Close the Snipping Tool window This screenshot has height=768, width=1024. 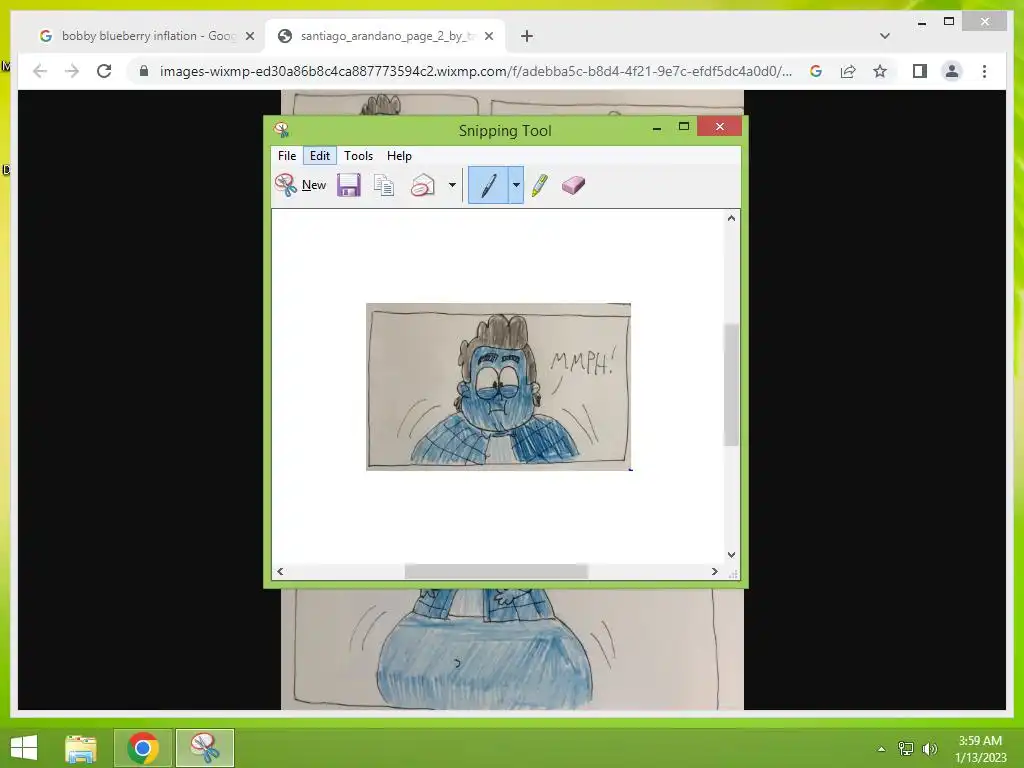tap(720, 127)
